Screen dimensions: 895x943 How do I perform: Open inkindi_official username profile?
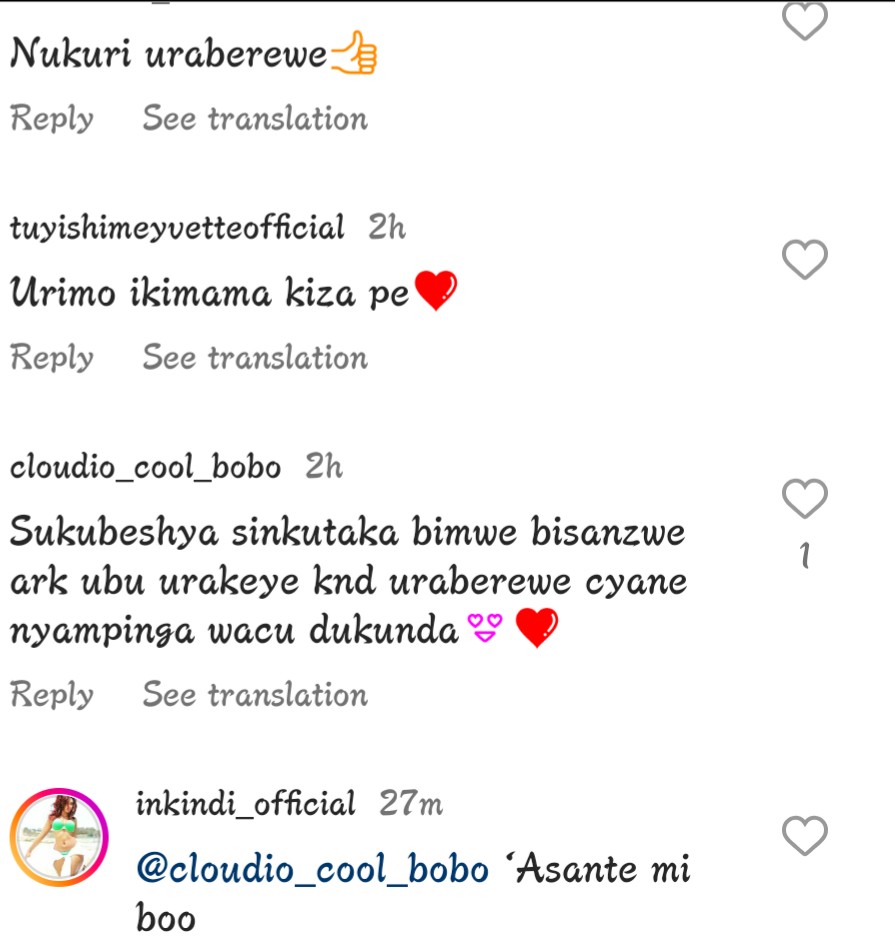tap(245, 803)
